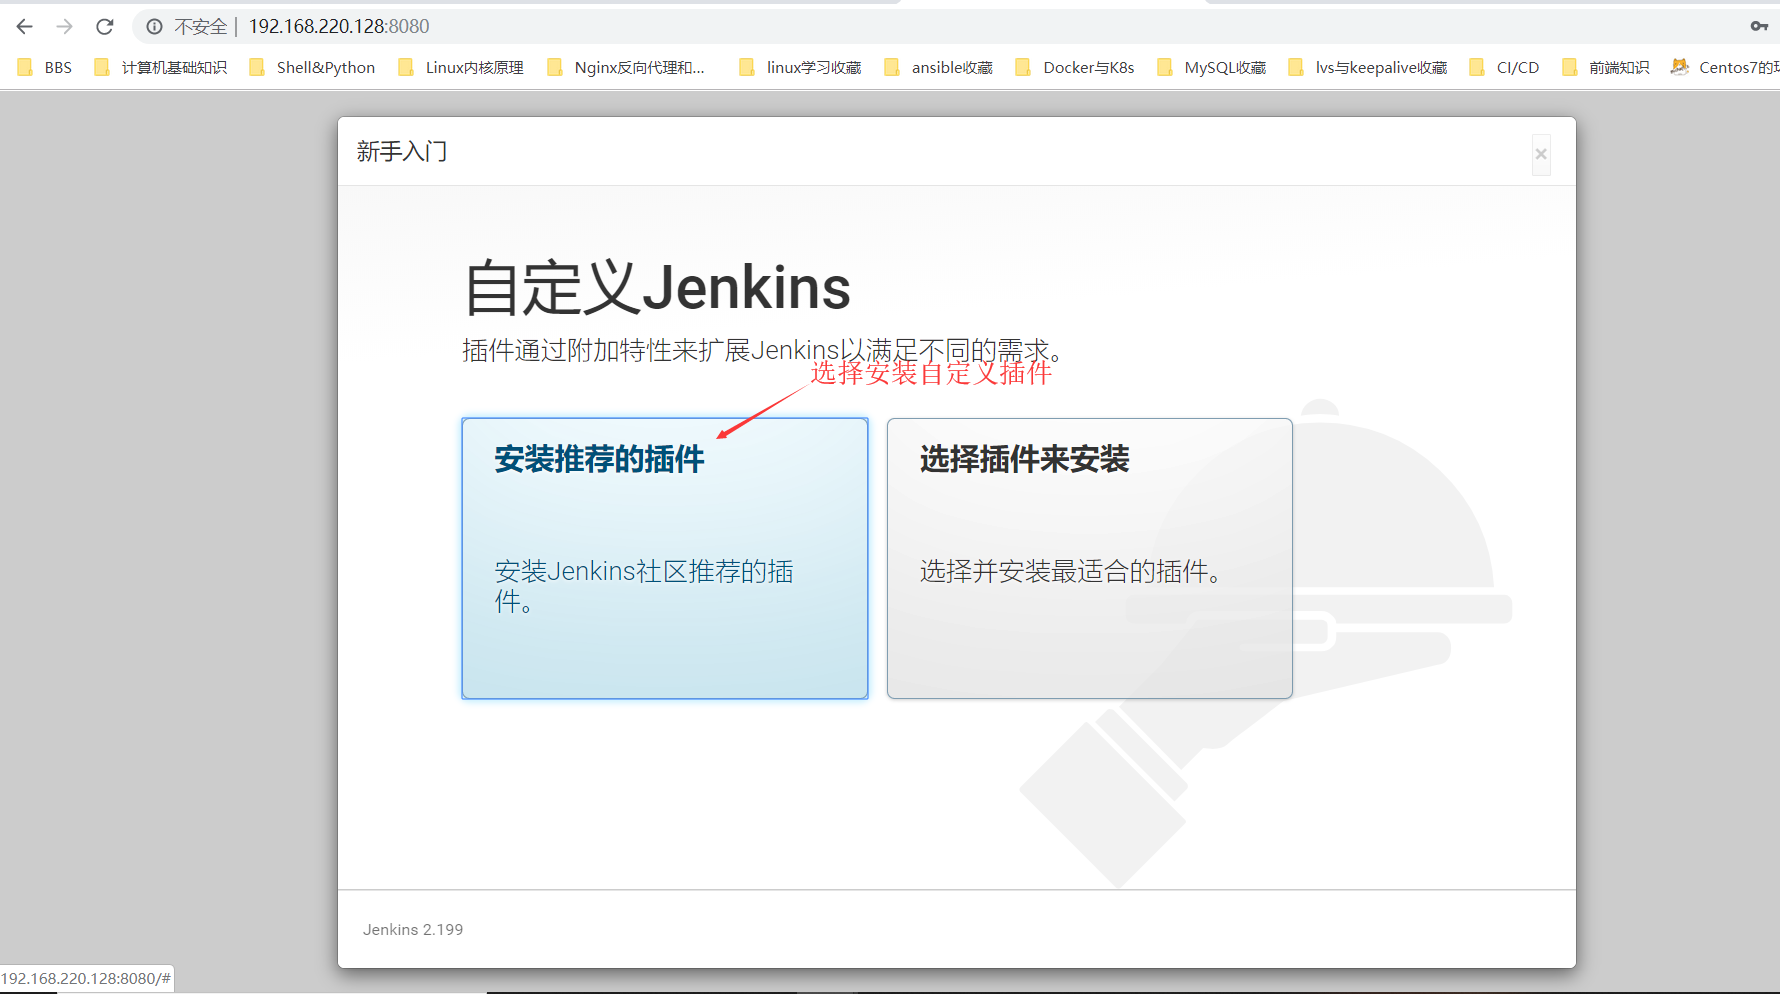Screen dimensions: 1780x994
Task: Click the Centos7 bookmark dog favicon
Action: (x=1682, y=67)
